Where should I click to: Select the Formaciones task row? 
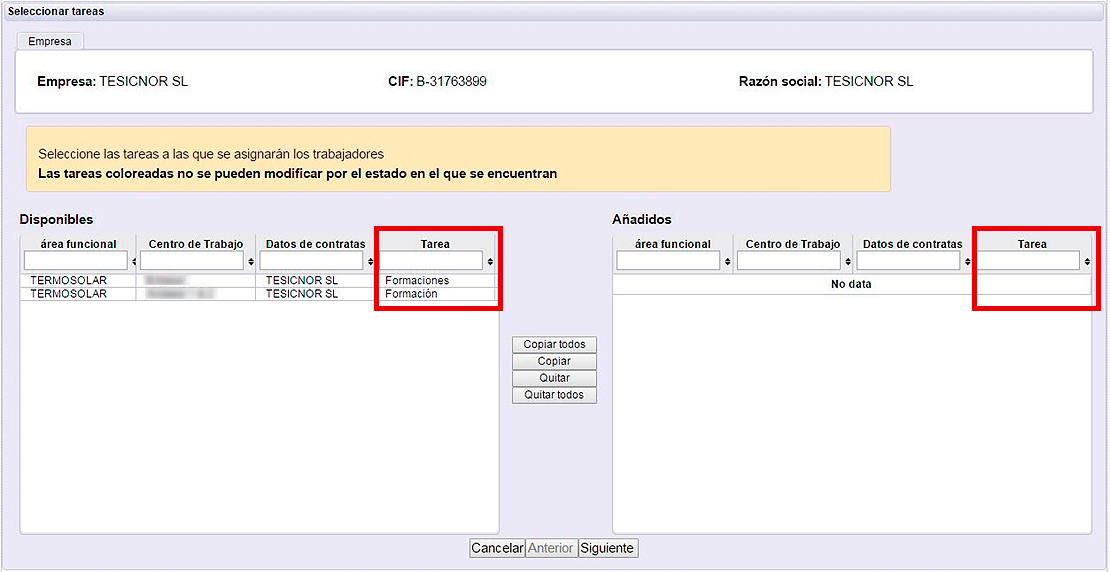click(x=258, y=280)
